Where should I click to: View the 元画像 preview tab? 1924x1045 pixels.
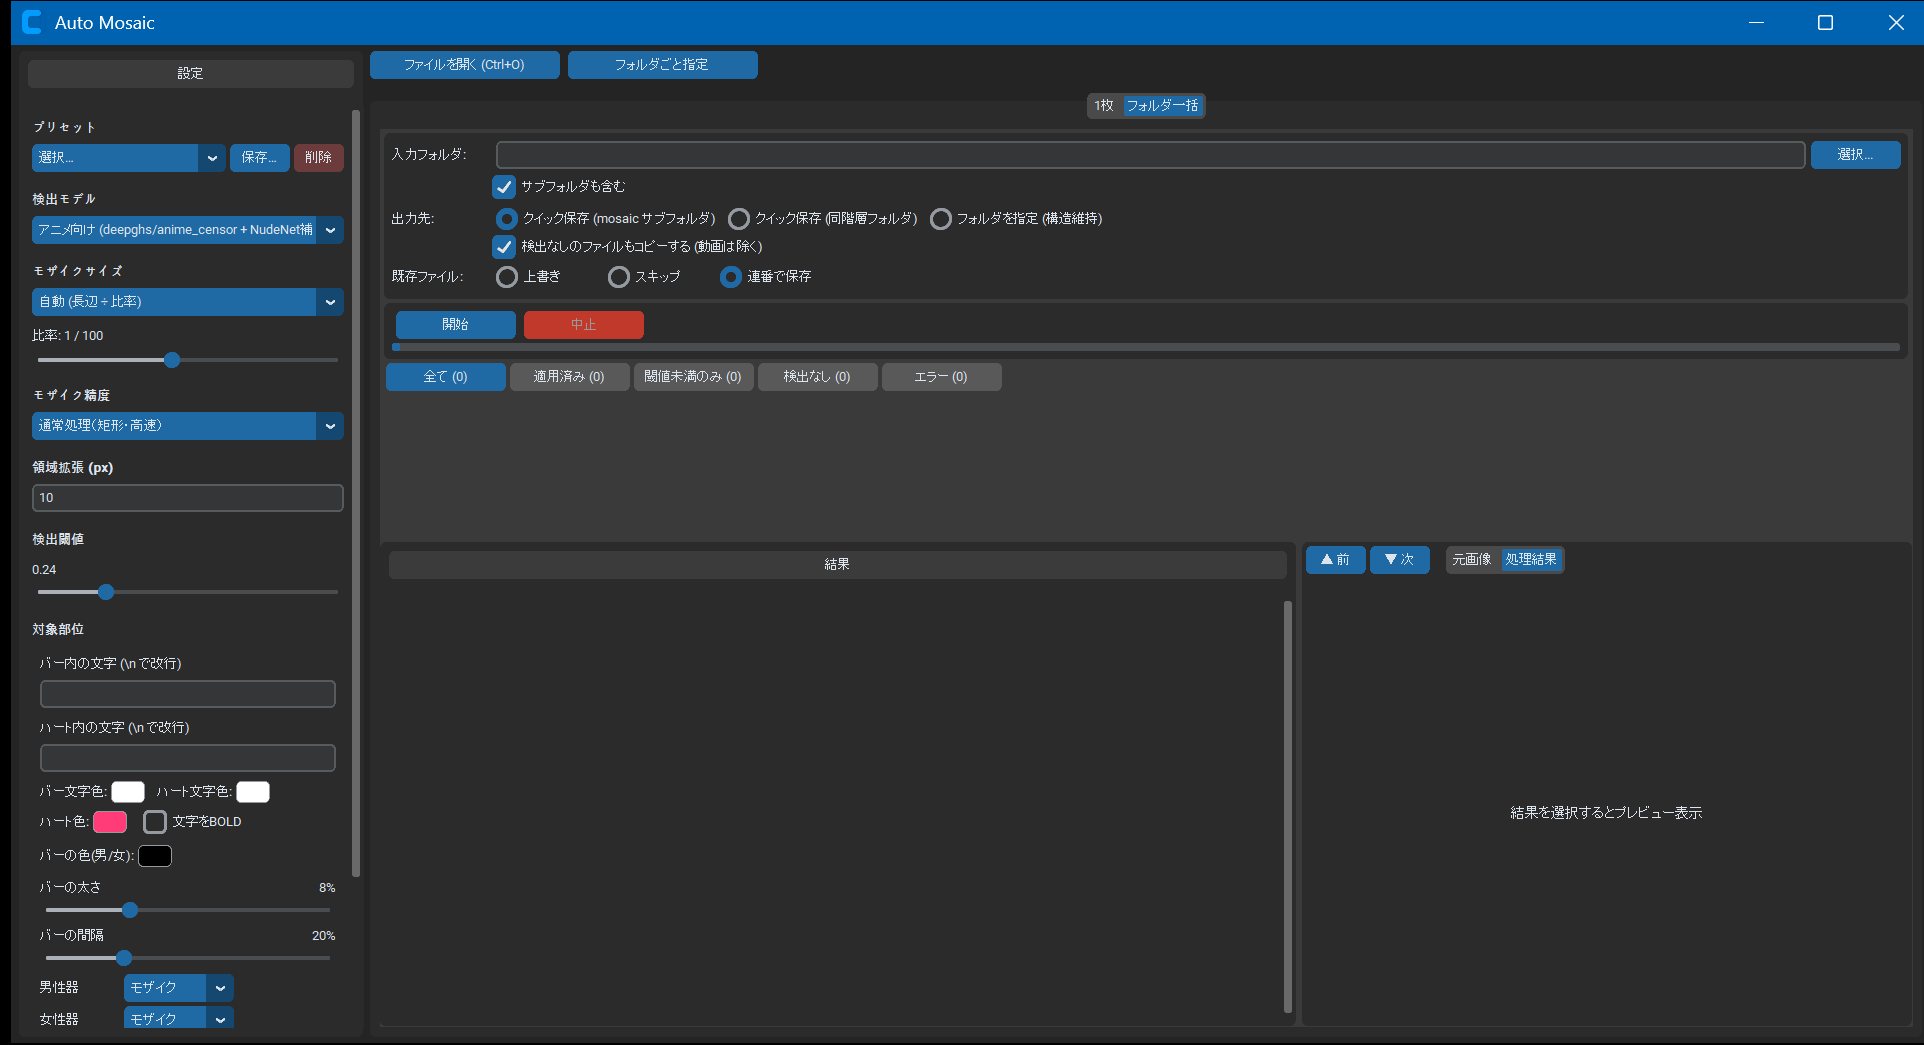tap(1472, 560)
